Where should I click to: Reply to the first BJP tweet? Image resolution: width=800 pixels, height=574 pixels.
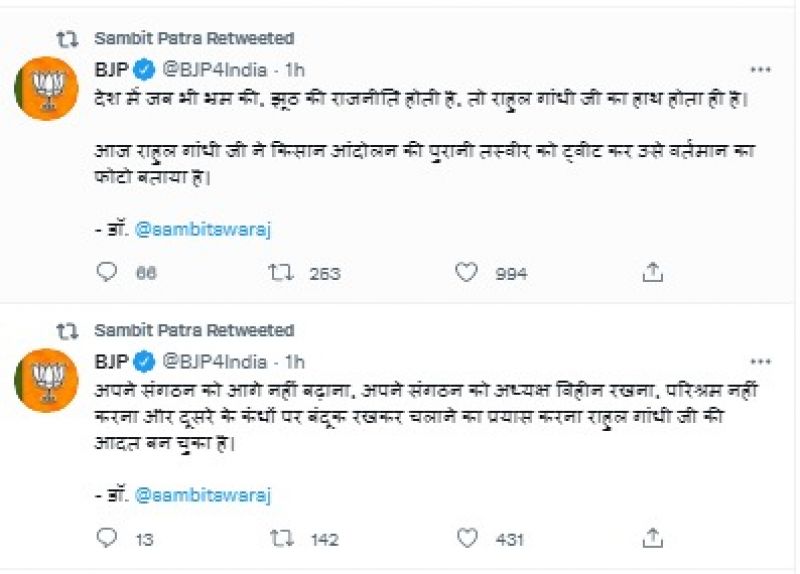[107, 272]
